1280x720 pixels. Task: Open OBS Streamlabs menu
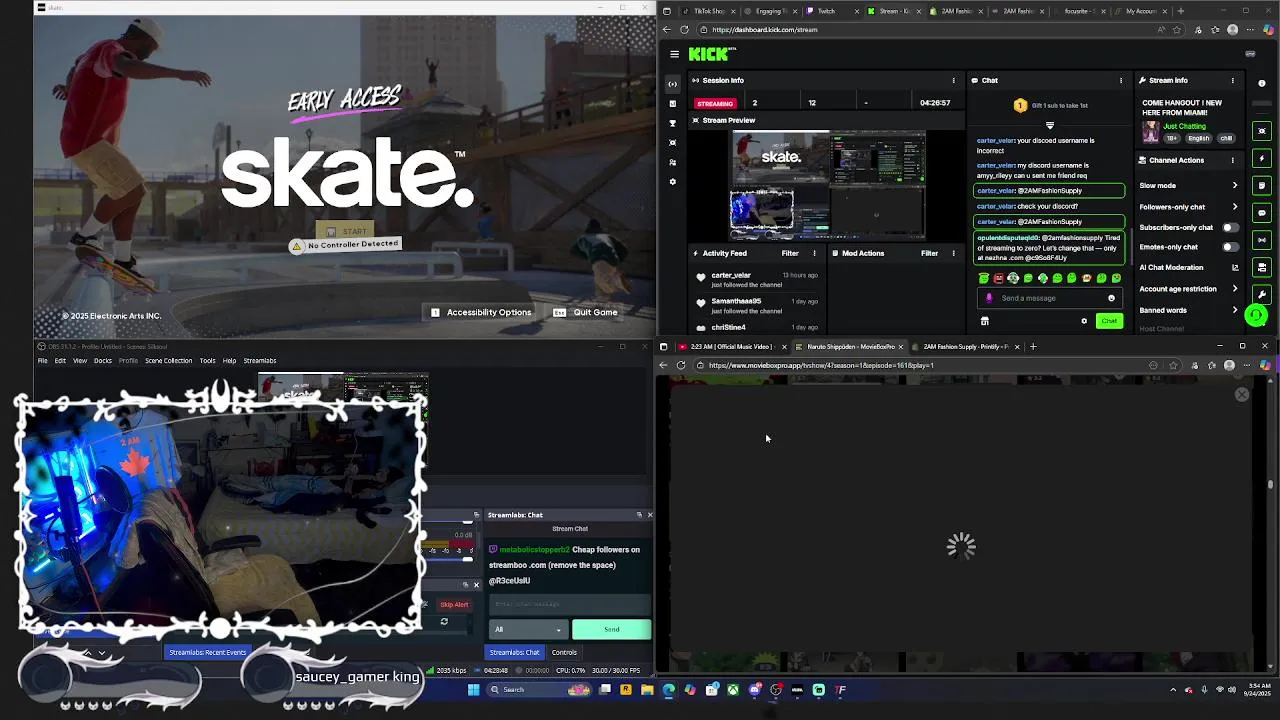pyautogui.click(x=260, y=361)
